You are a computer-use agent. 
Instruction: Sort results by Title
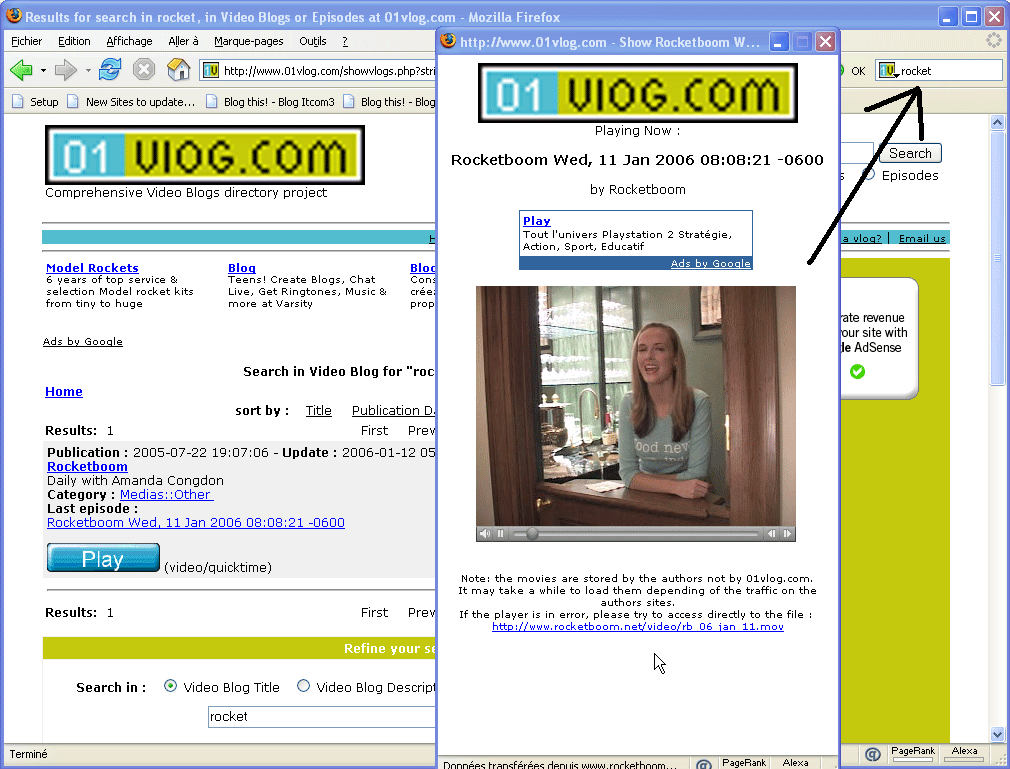[318, 410]
